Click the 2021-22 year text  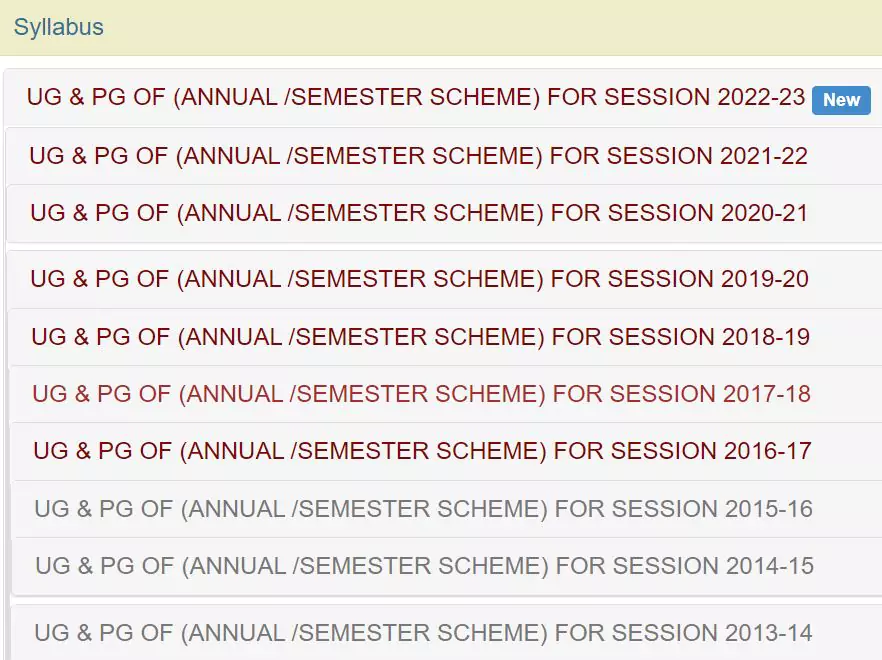tap(763, 156)
